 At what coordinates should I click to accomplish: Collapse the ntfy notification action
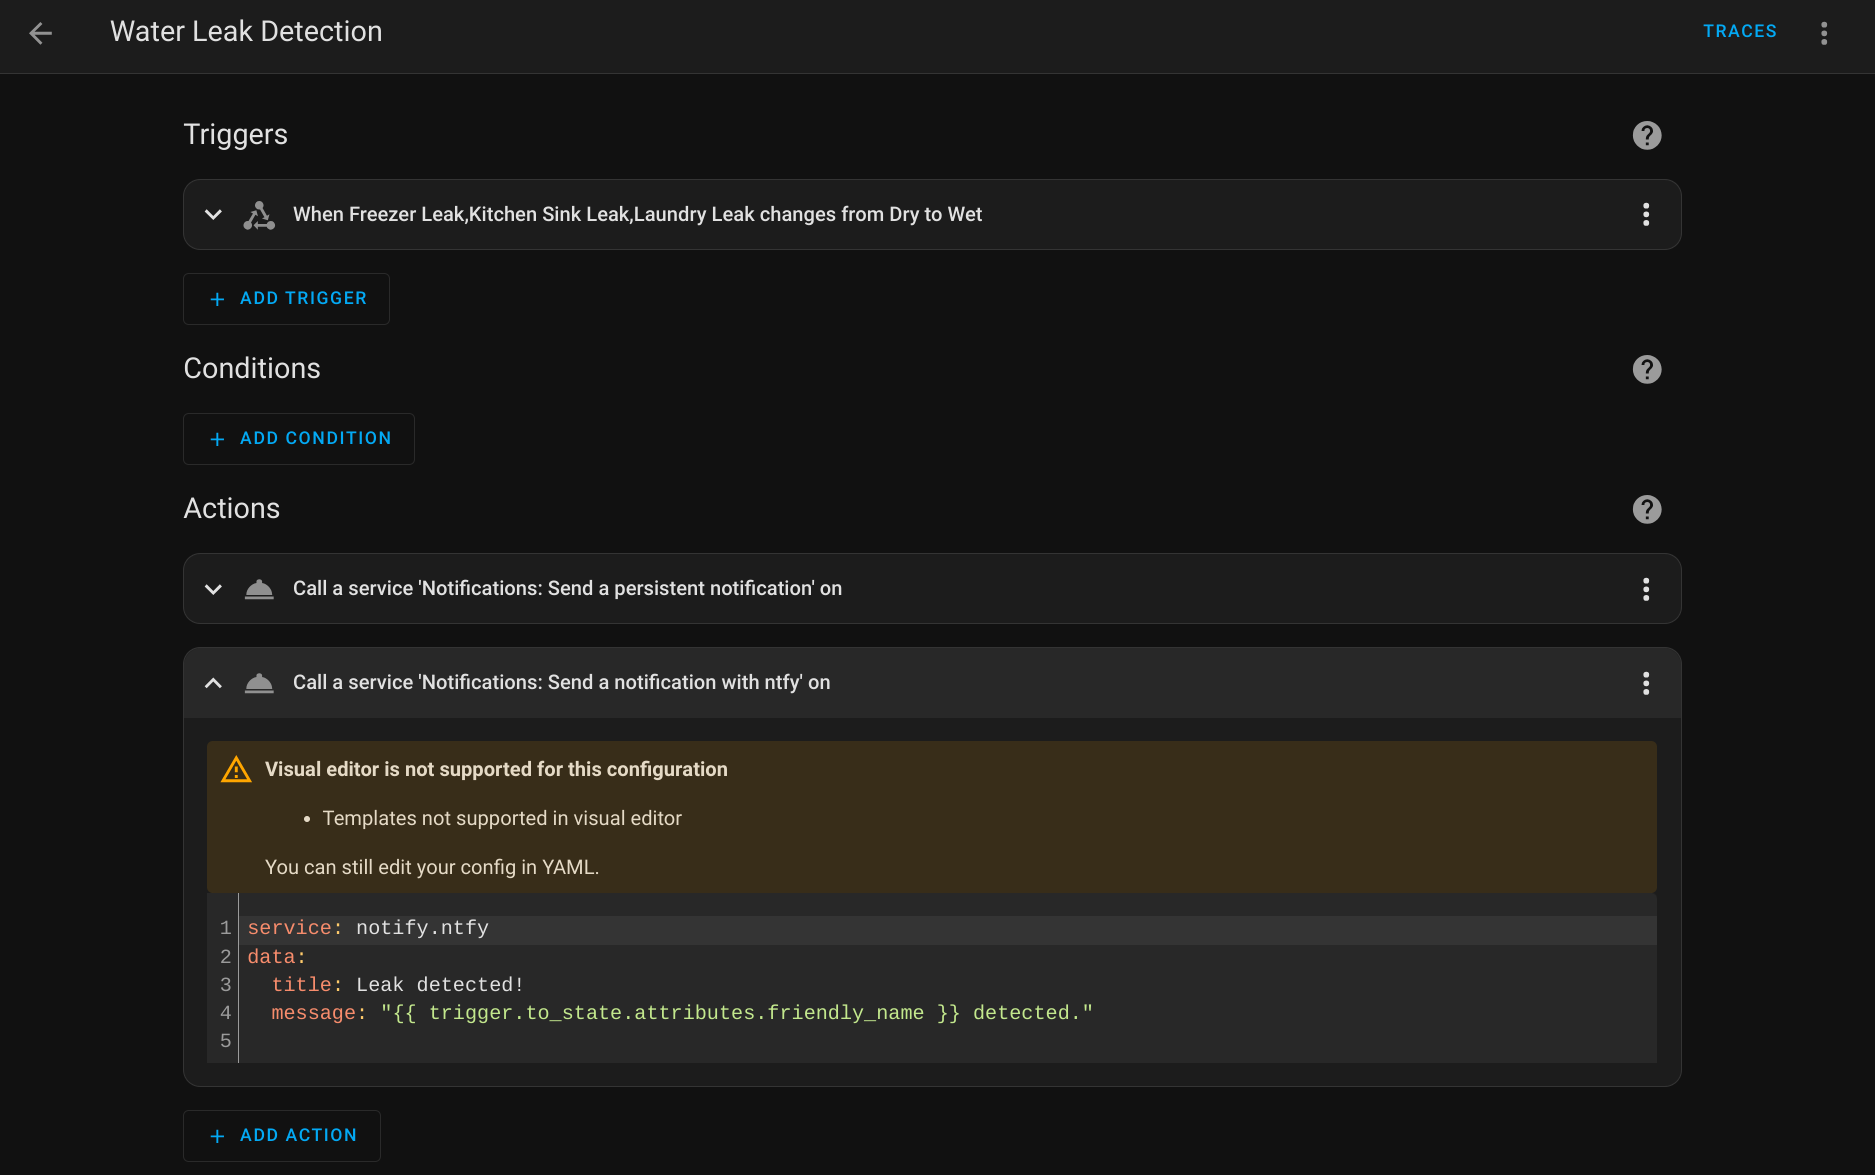click(x=213, y=683)
